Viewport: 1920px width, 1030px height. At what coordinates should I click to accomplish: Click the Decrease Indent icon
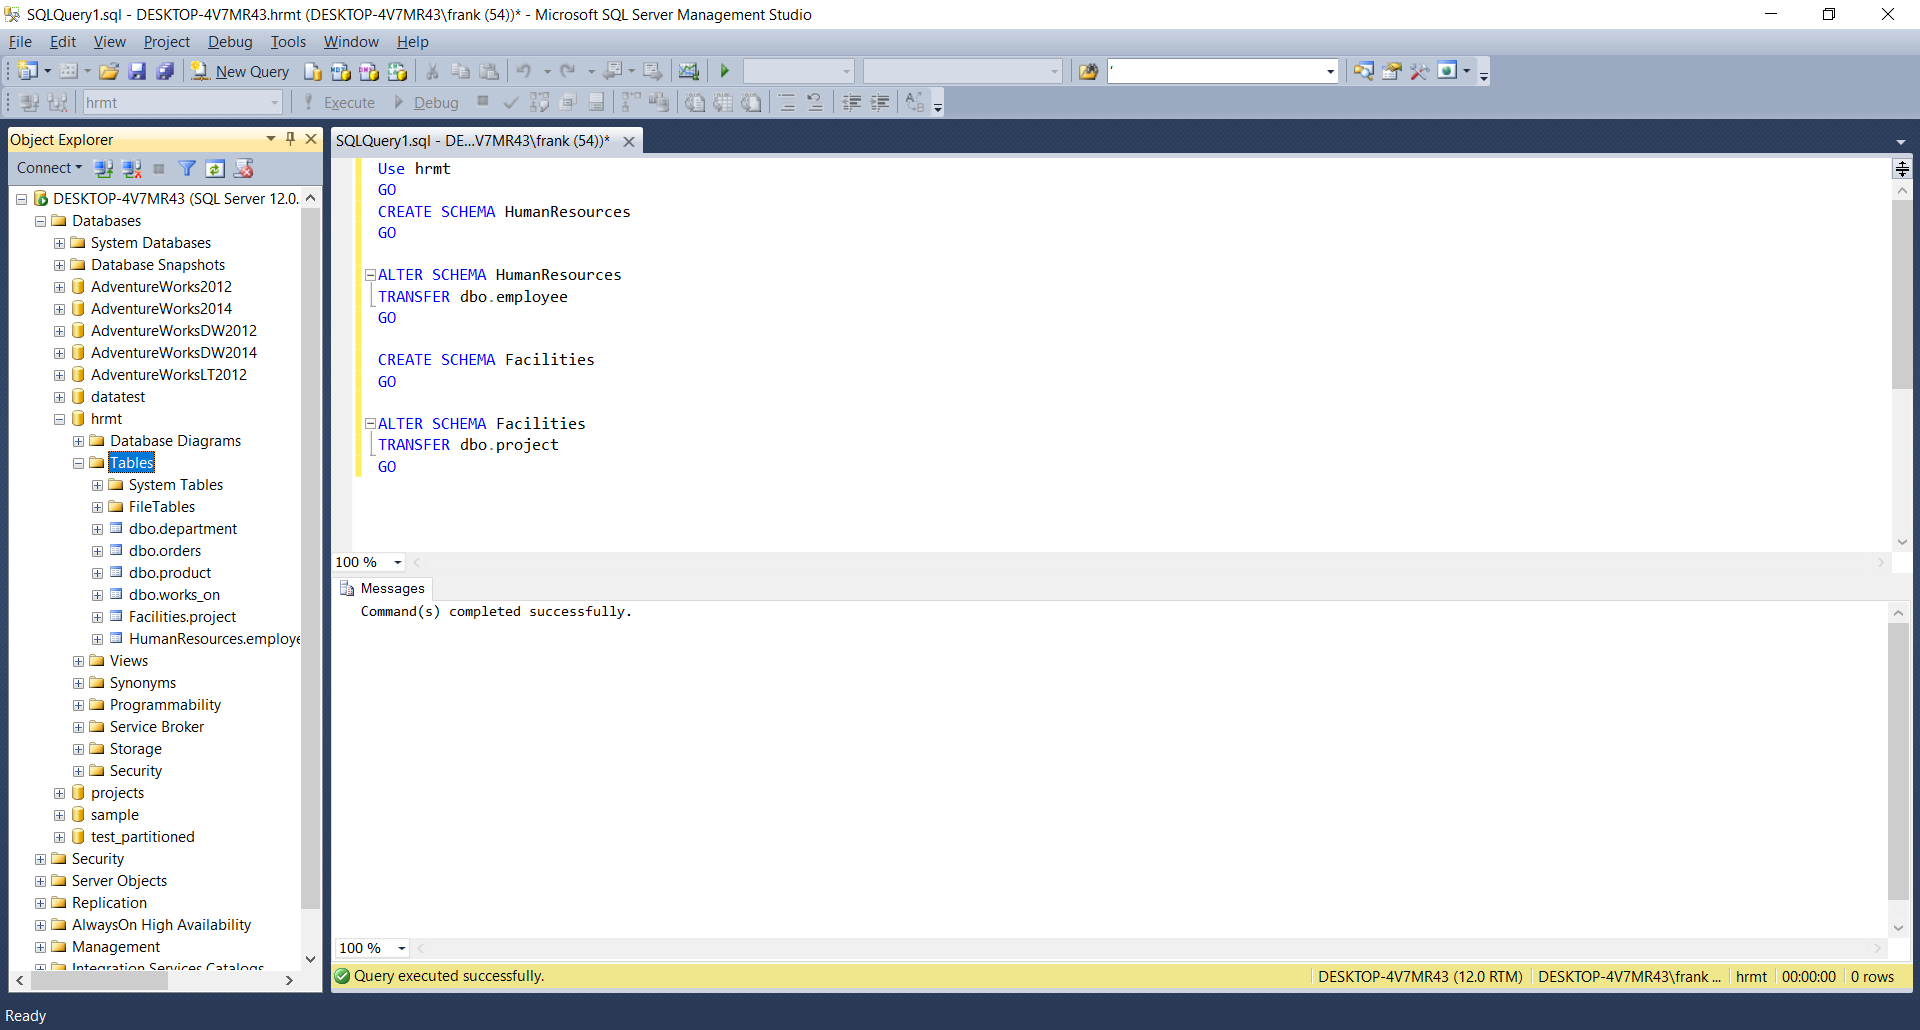[x=852, y=102]
